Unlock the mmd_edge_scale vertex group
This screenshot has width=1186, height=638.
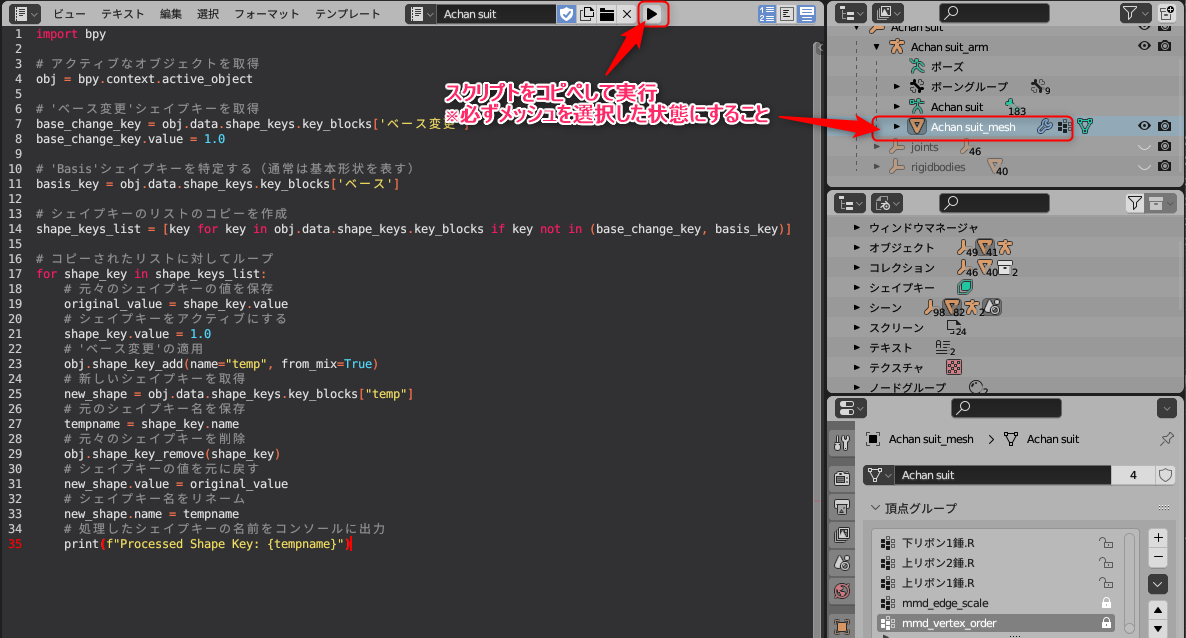coord(1106,603)
